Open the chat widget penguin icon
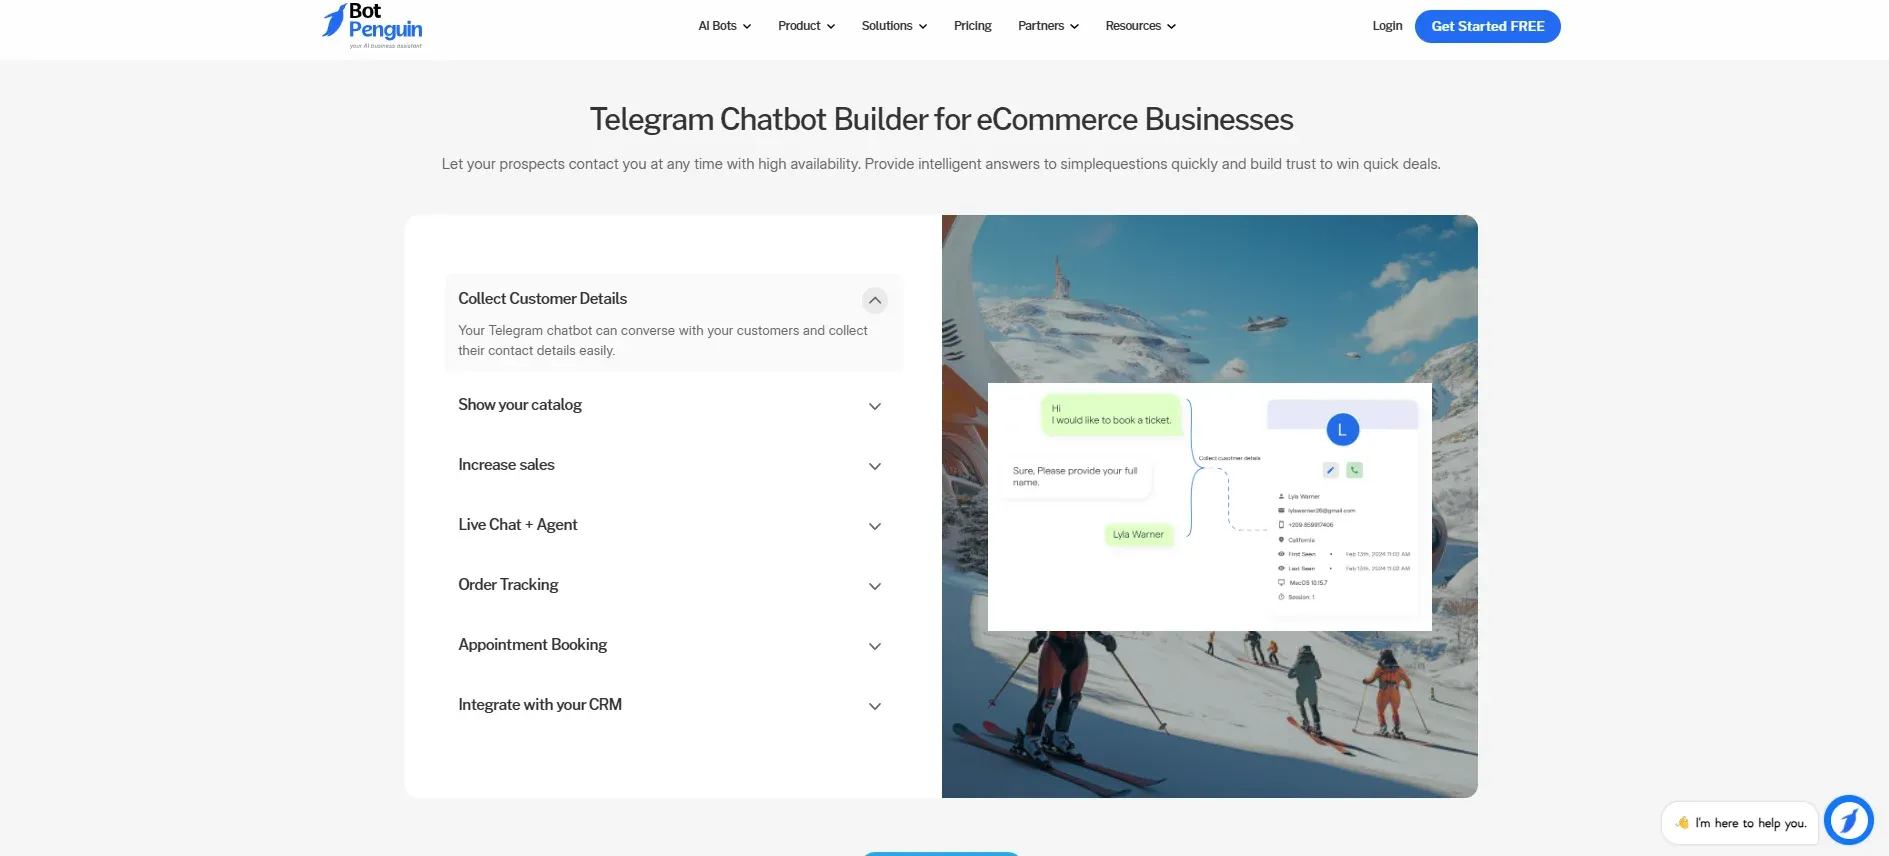Viewport: 1889px width, 856px height. coord(1848,821)
